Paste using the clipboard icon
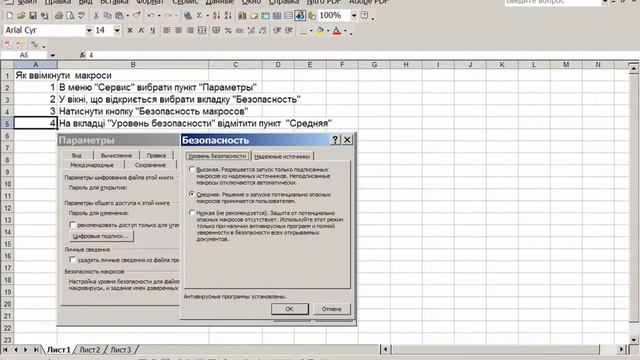 pos(119,16)
